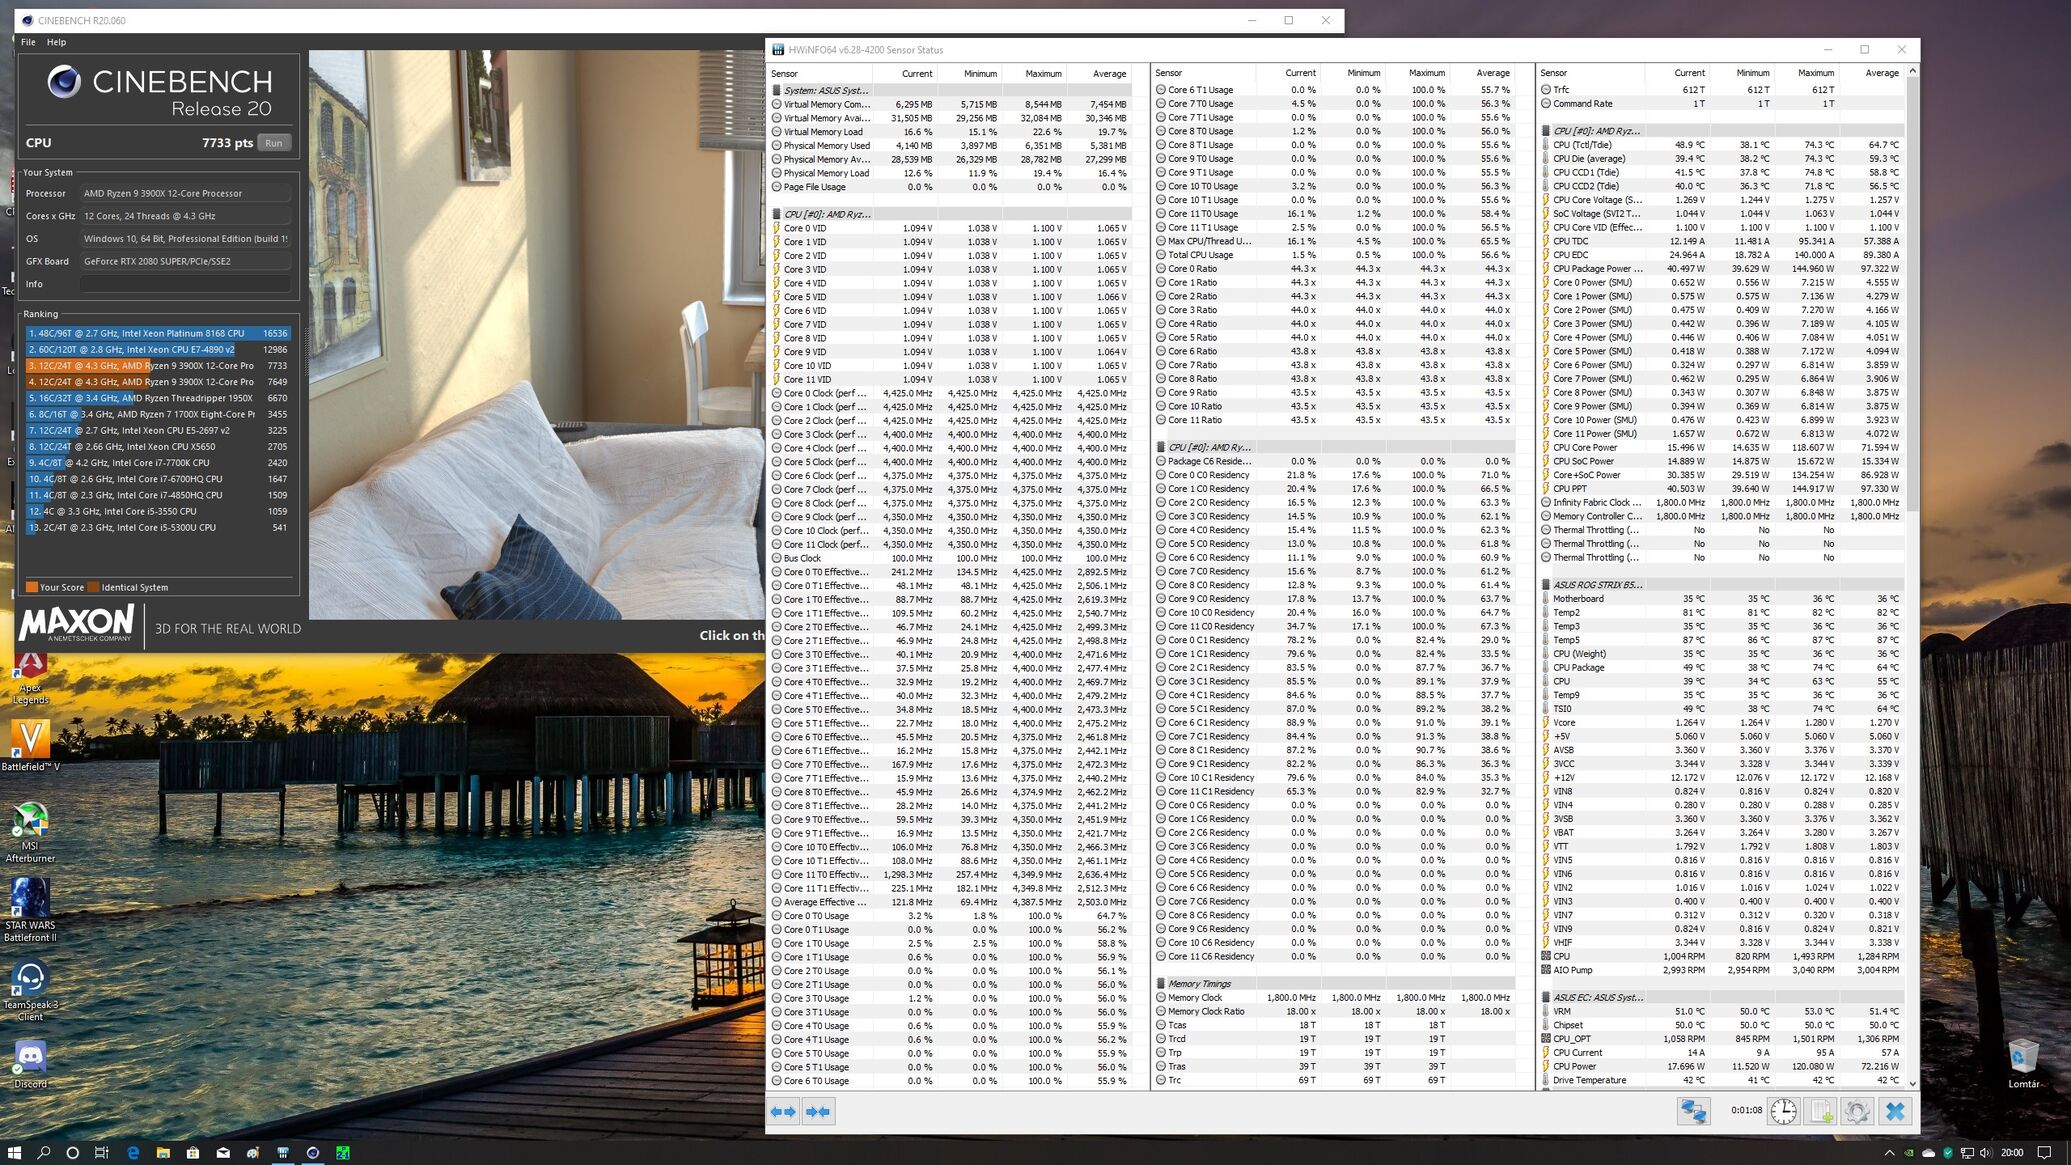Reset sensor timer with the clock icon
This screenshot has height=1165, width=2071.
(1783, 1111)
